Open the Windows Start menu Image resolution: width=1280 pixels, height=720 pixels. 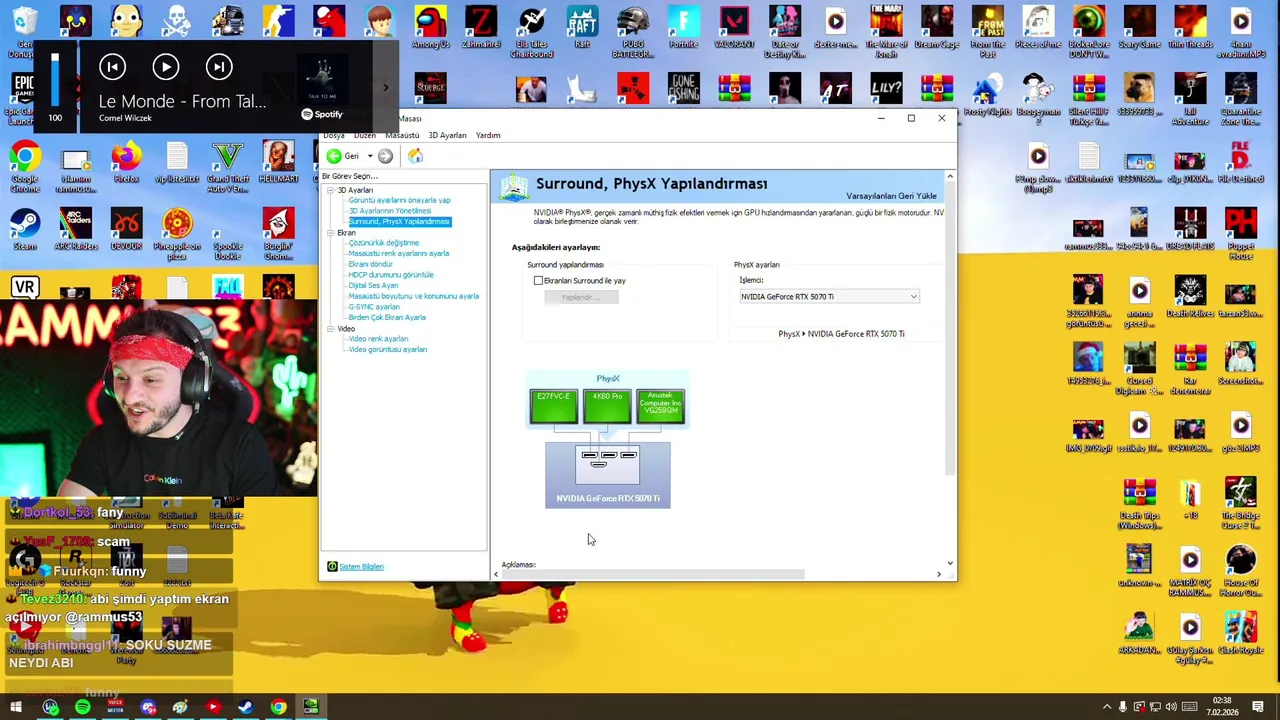pos(16,708)
